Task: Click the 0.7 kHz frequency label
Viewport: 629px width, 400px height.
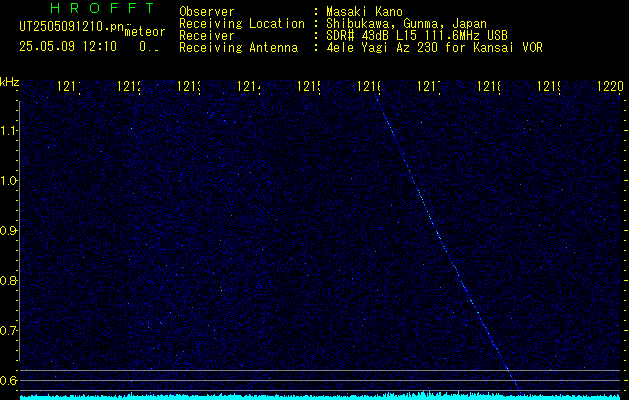Action: (9, 331)
